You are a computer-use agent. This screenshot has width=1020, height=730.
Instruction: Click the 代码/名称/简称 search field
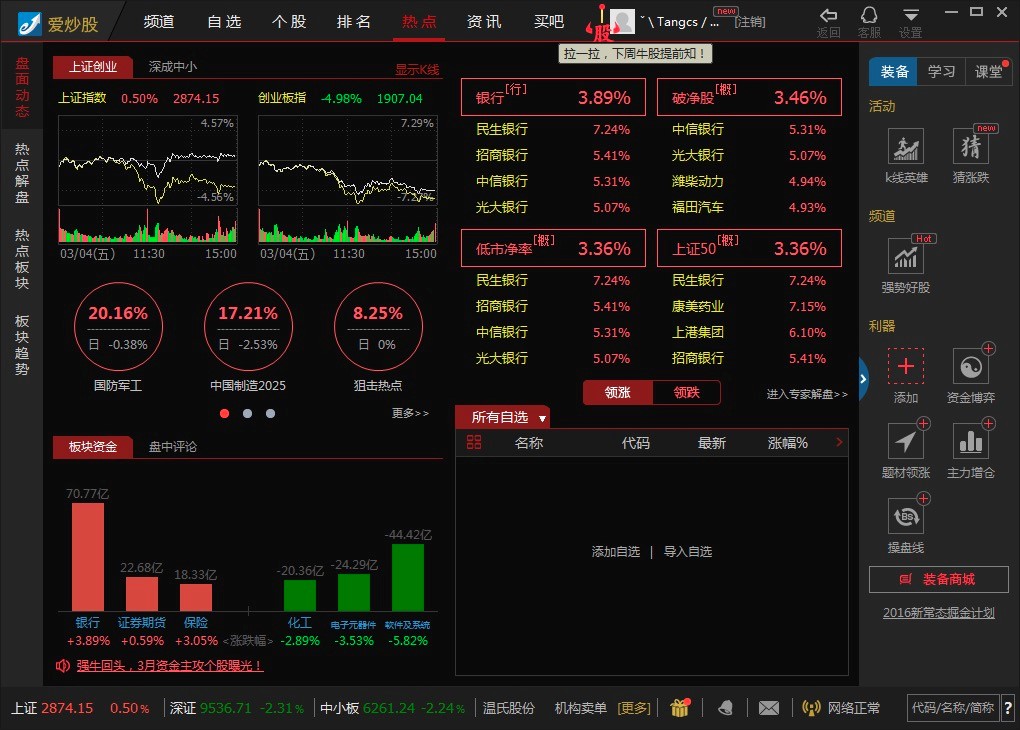coord(953,708)
